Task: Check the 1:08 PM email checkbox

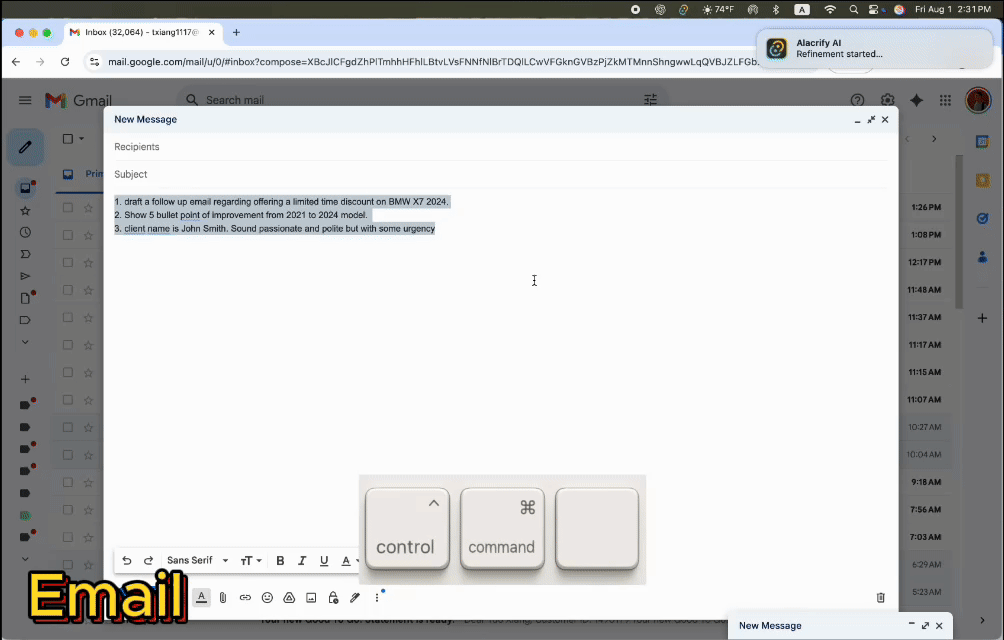Action: (x=68, y=235)
